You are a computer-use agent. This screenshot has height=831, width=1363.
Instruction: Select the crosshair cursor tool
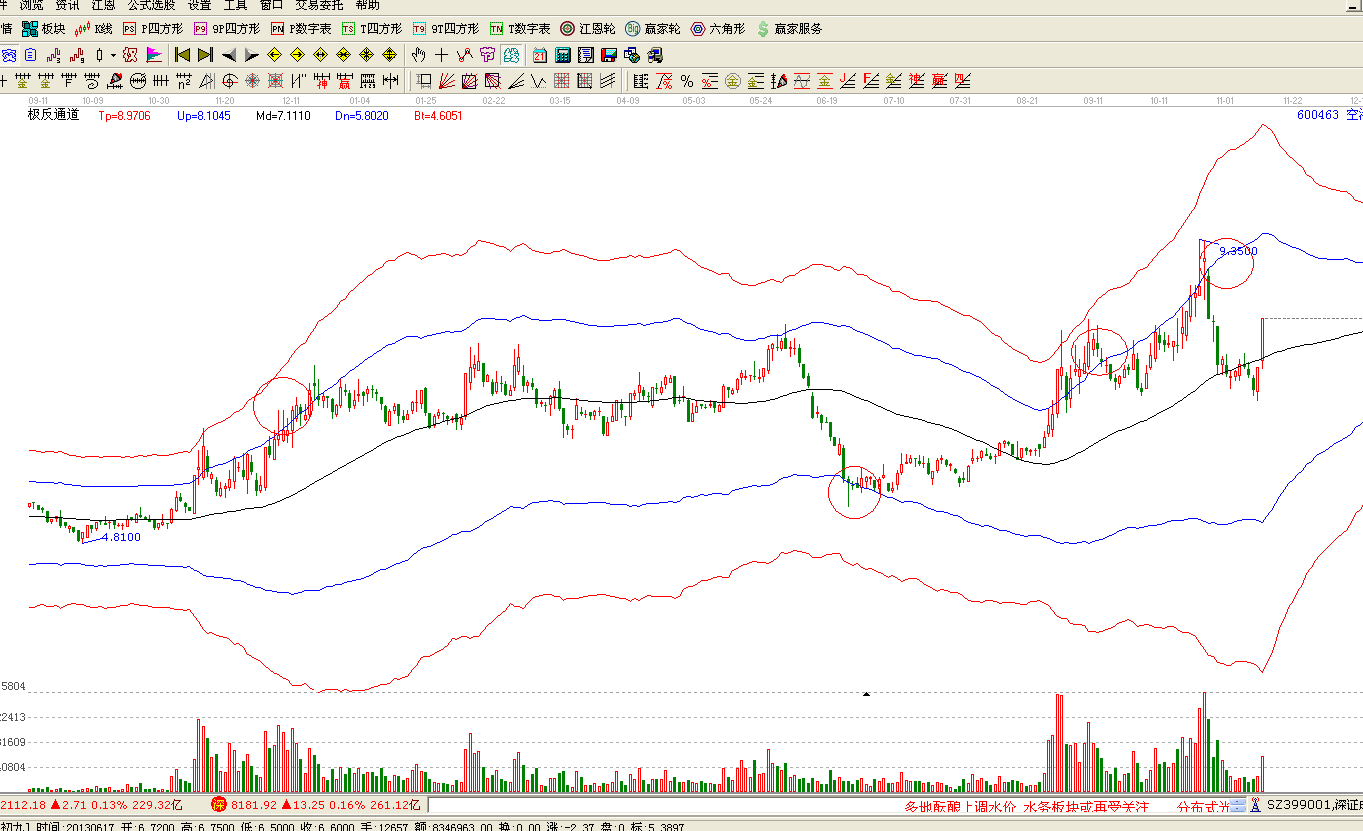[x=441, y=54]
